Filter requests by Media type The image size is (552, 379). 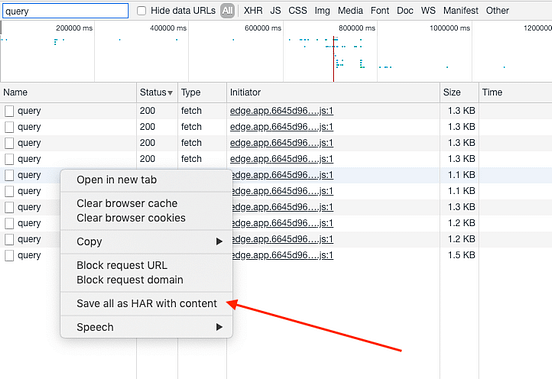click(x=350, y=11)
